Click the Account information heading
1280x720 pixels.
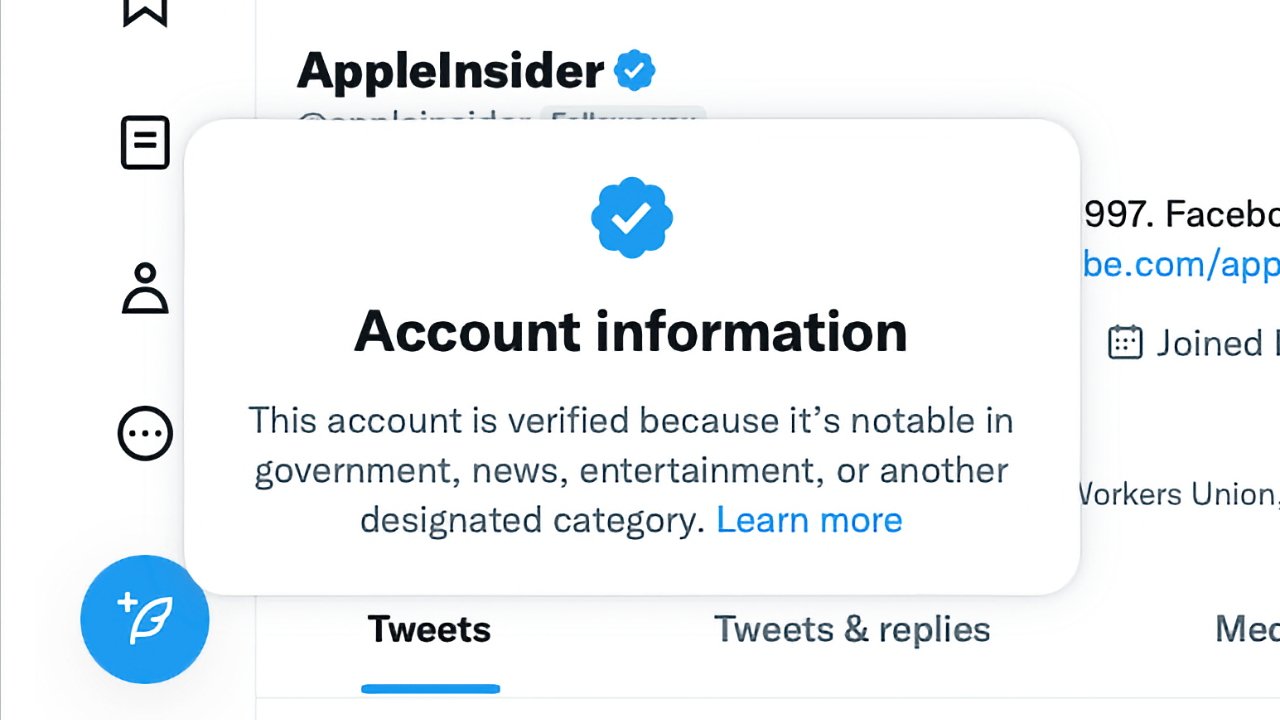(x=631, y=331)
